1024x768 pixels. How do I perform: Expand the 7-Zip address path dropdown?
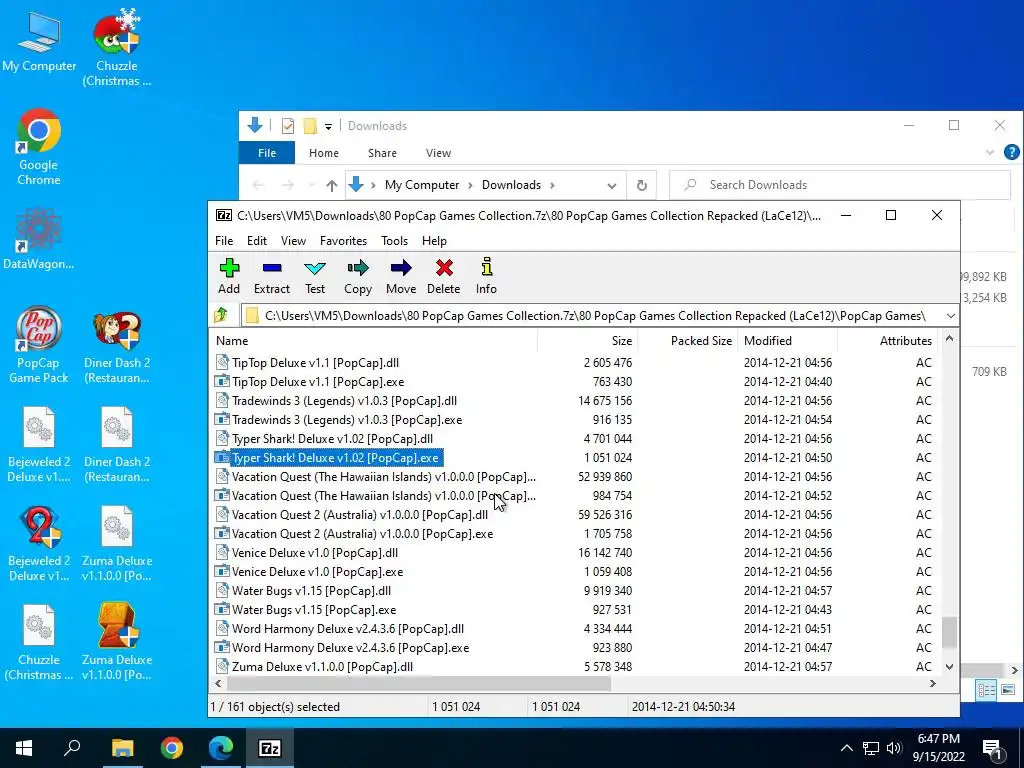pyautogui.click(x=950, y=316)
